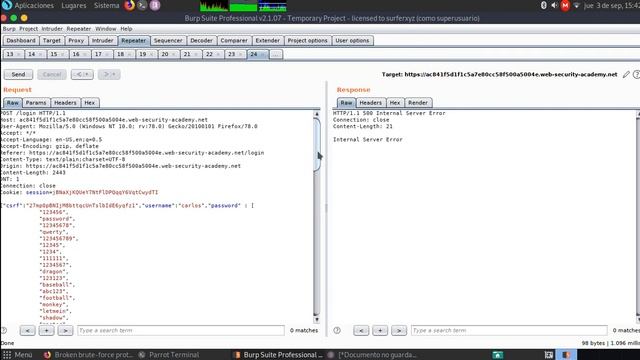Go to previous match in Response search

click(x=361, y=330)
